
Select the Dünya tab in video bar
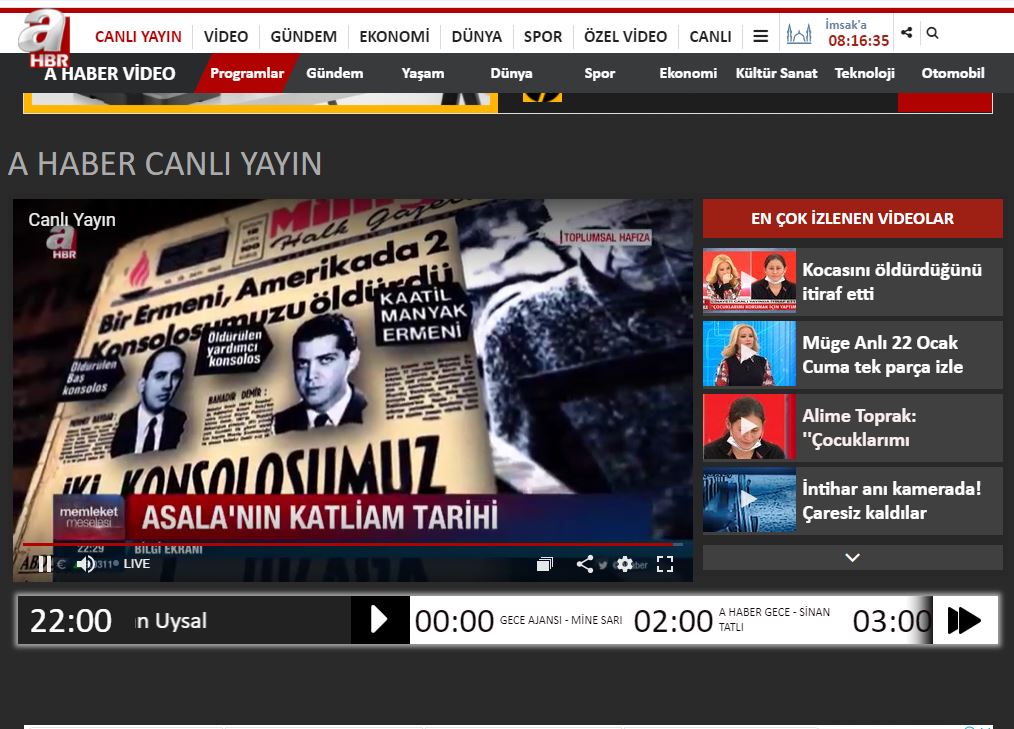[511, 73]
